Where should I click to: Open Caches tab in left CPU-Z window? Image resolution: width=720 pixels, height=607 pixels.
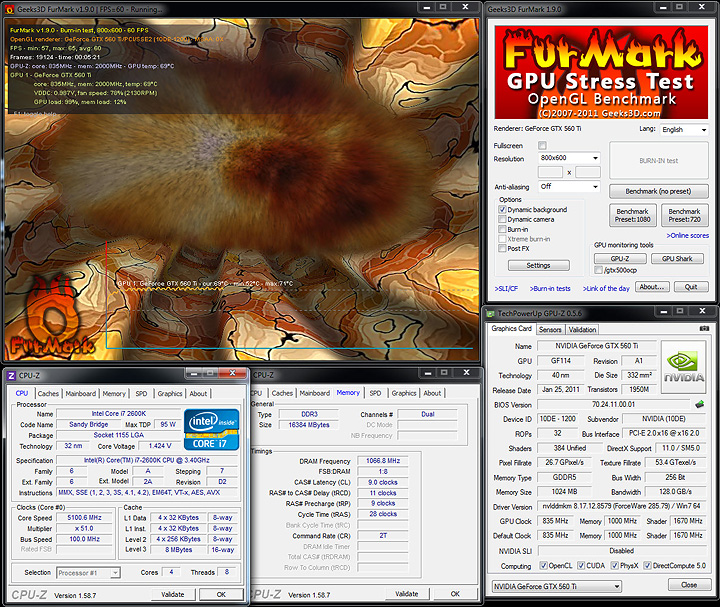click(x=48, y=393)
